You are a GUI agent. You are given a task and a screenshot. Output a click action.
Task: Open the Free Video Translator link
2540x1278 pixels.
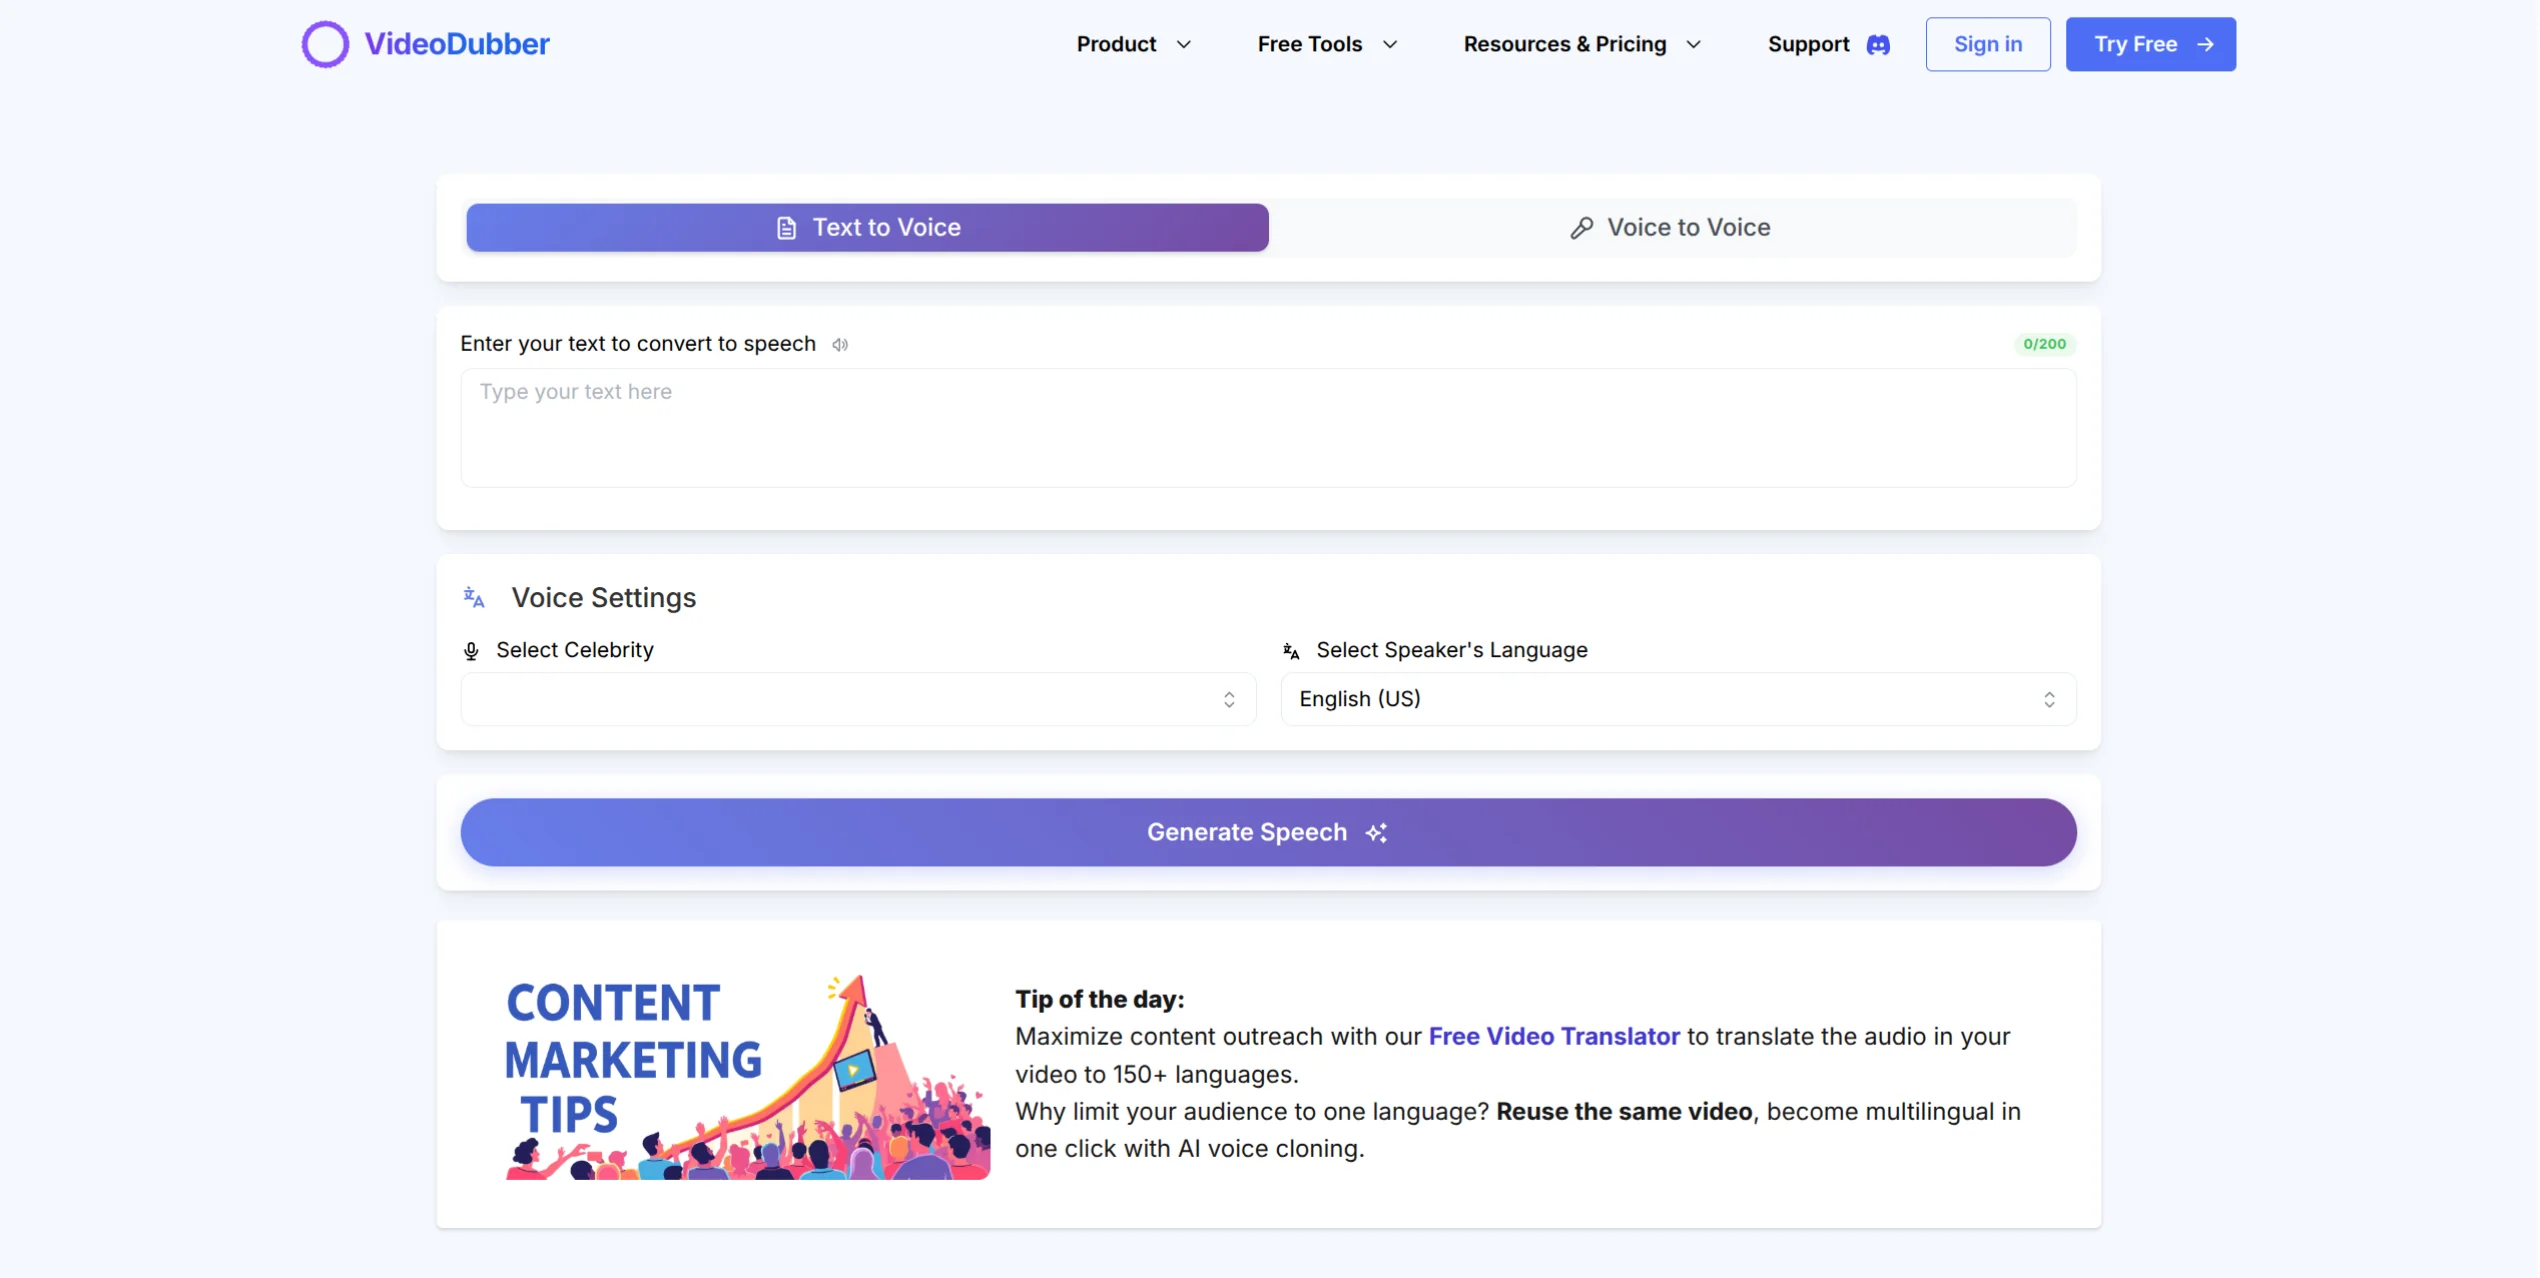pos(1553,1036)
